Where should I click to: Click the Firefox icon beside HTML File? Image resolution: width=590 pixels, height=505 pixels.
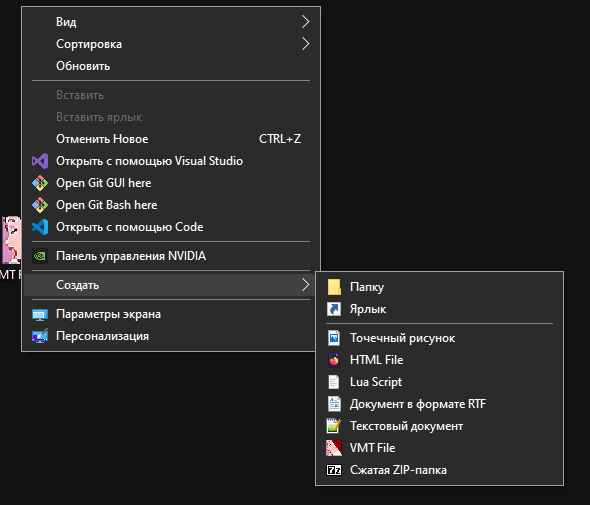tap(334, 360)
